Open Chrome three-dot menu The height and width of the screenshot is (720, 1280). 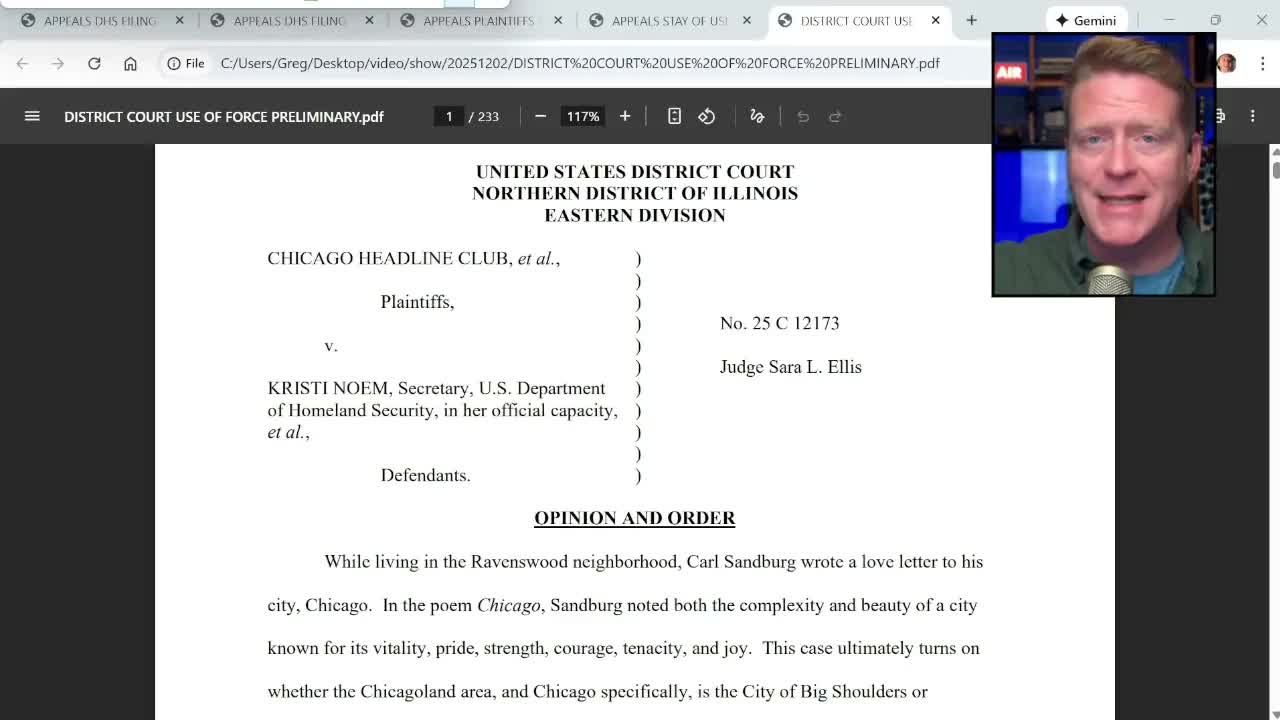click(x=1262, y=63)
